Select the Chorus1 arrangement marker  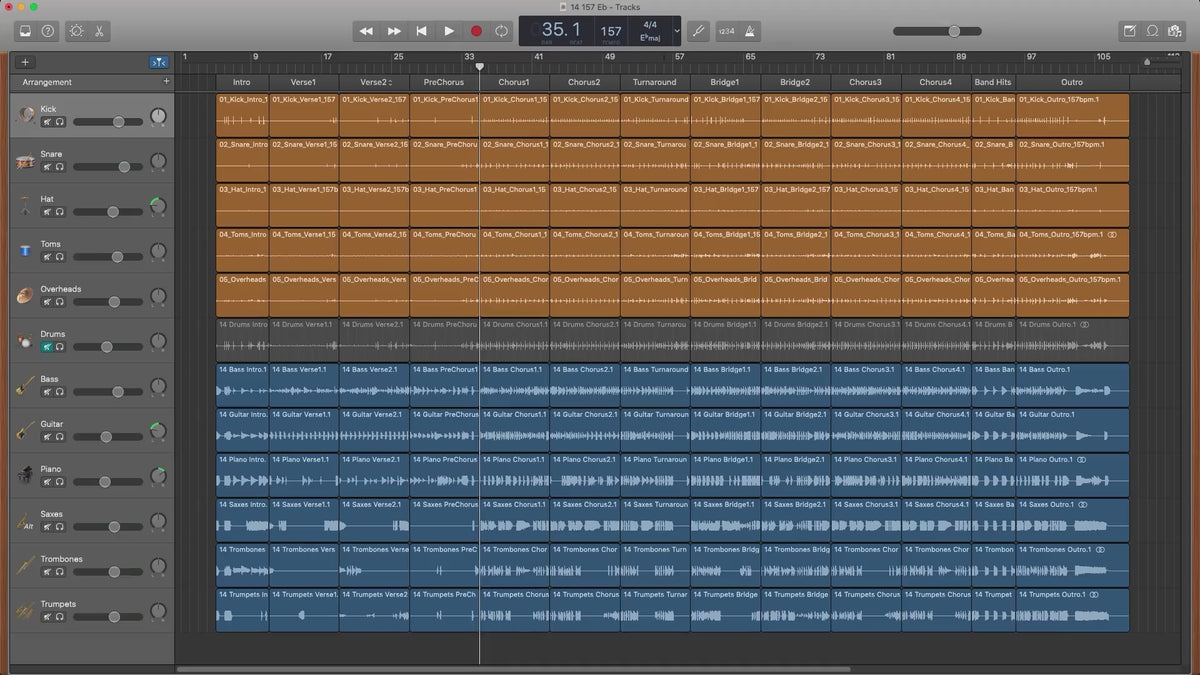(514, 82)
